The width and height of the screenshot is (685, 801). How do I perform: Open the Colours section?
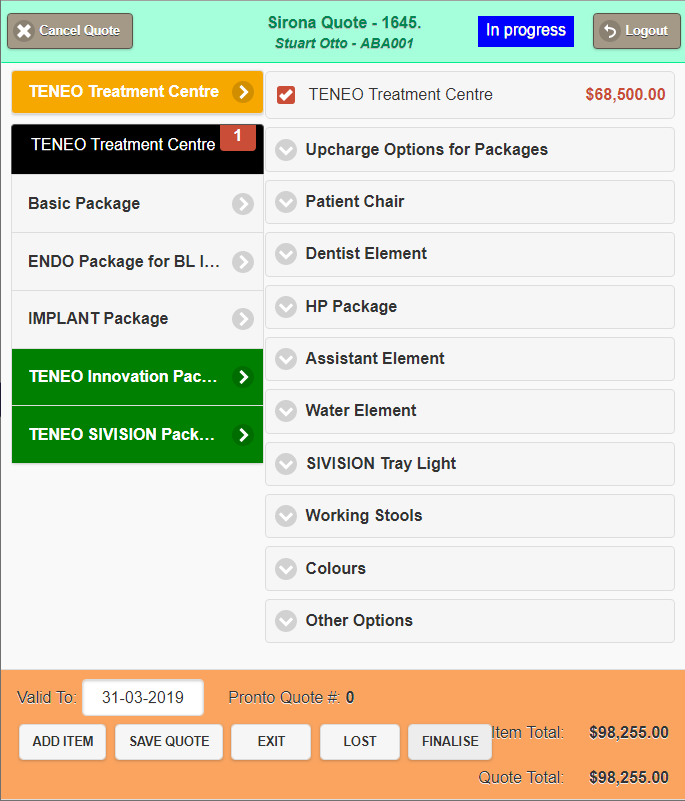tap(287, 569)
